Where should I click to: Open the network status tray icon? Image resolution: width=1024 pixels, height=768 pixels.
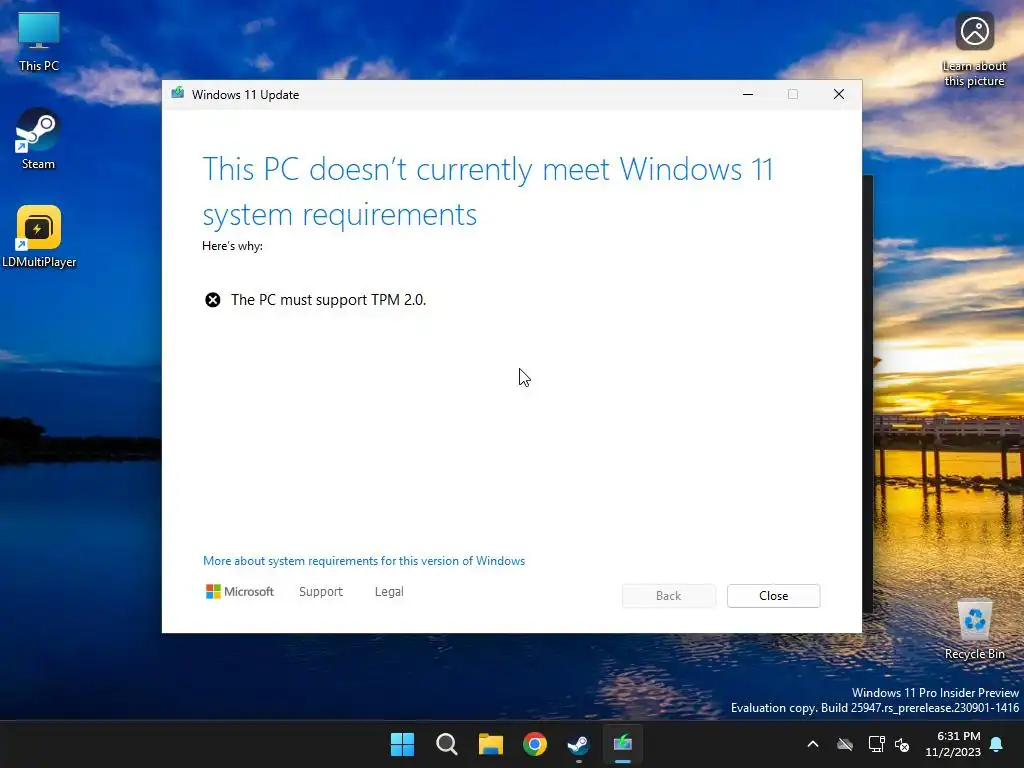point(876,744)
